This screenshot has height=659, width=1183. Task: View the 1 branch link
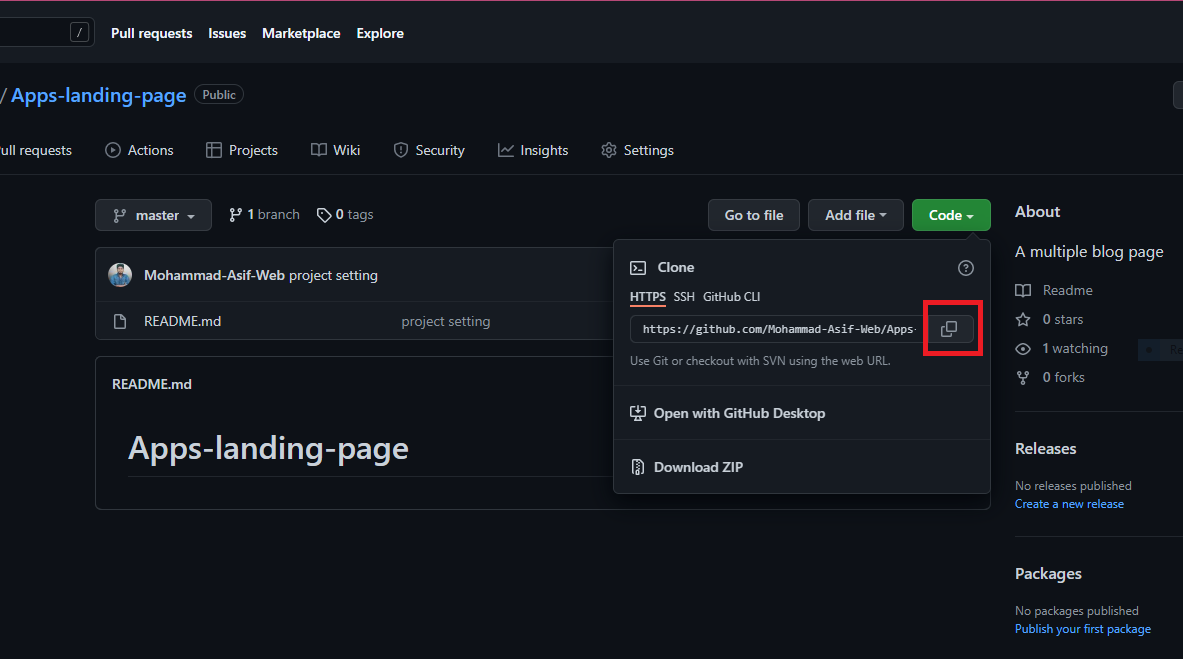pyautogui.click(x=264, y=215)
